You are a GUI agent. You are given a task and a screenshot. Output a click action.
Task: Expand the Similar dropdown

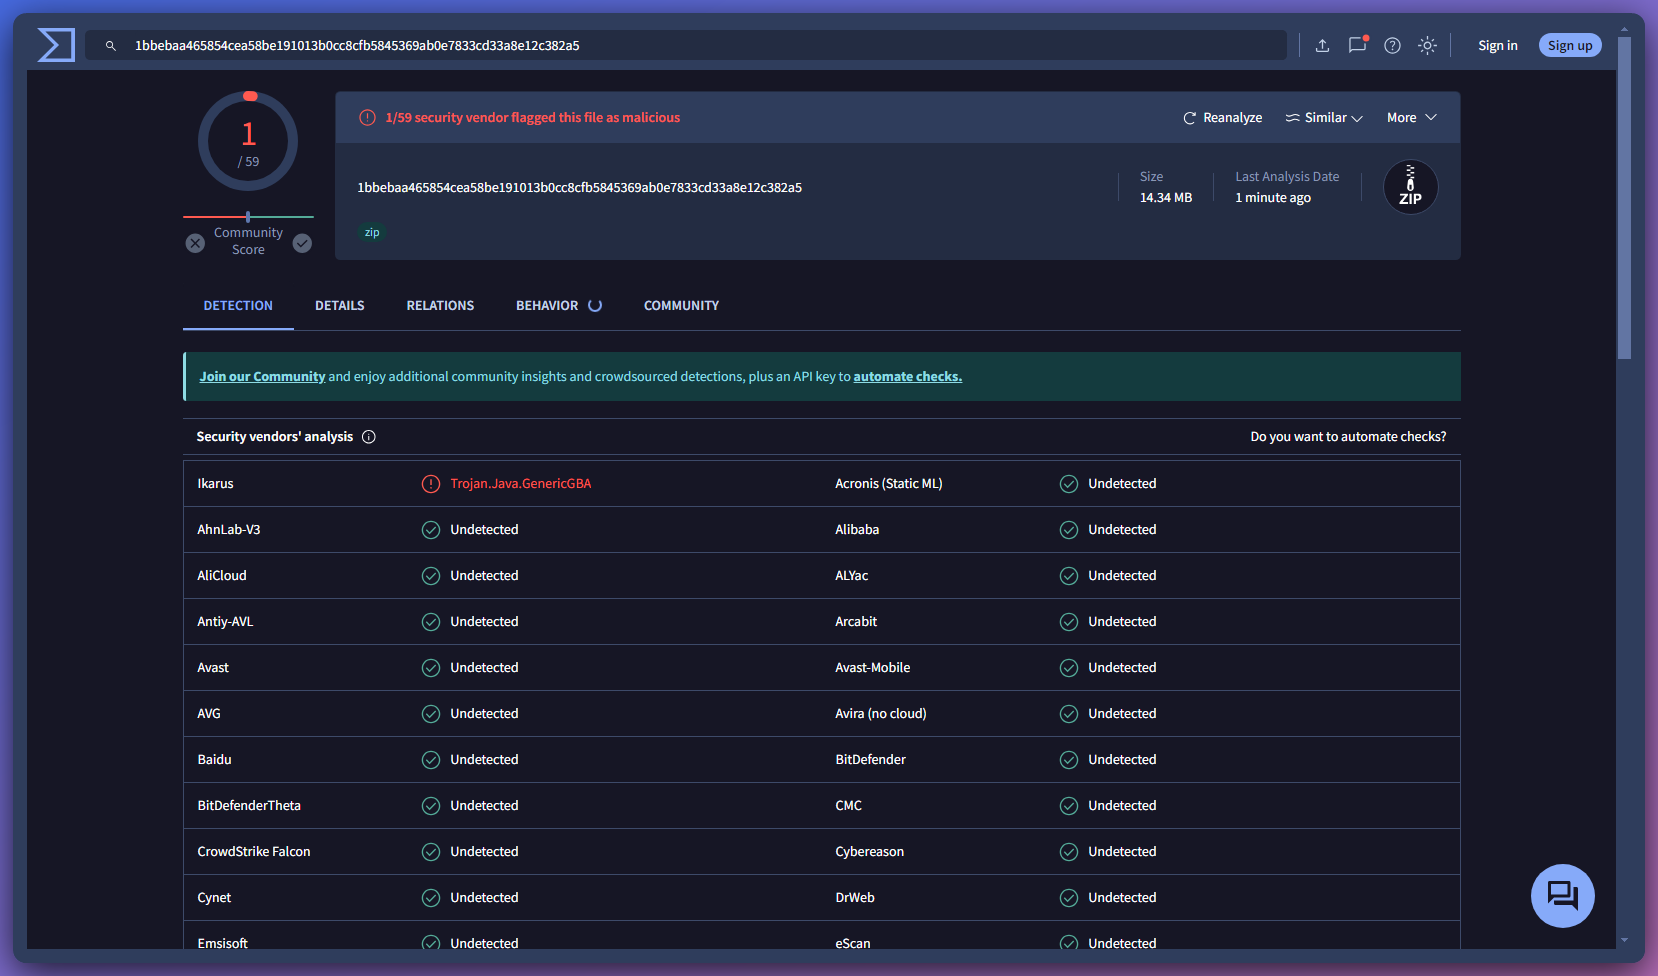[x=1324, y=118]
